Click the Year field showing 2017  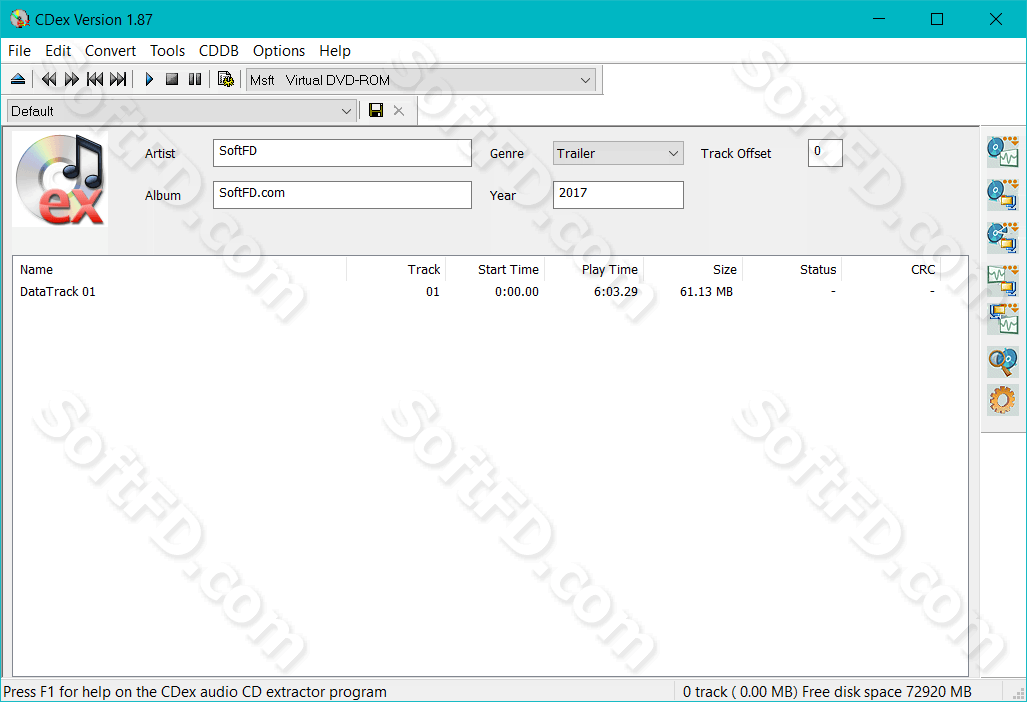618,194
